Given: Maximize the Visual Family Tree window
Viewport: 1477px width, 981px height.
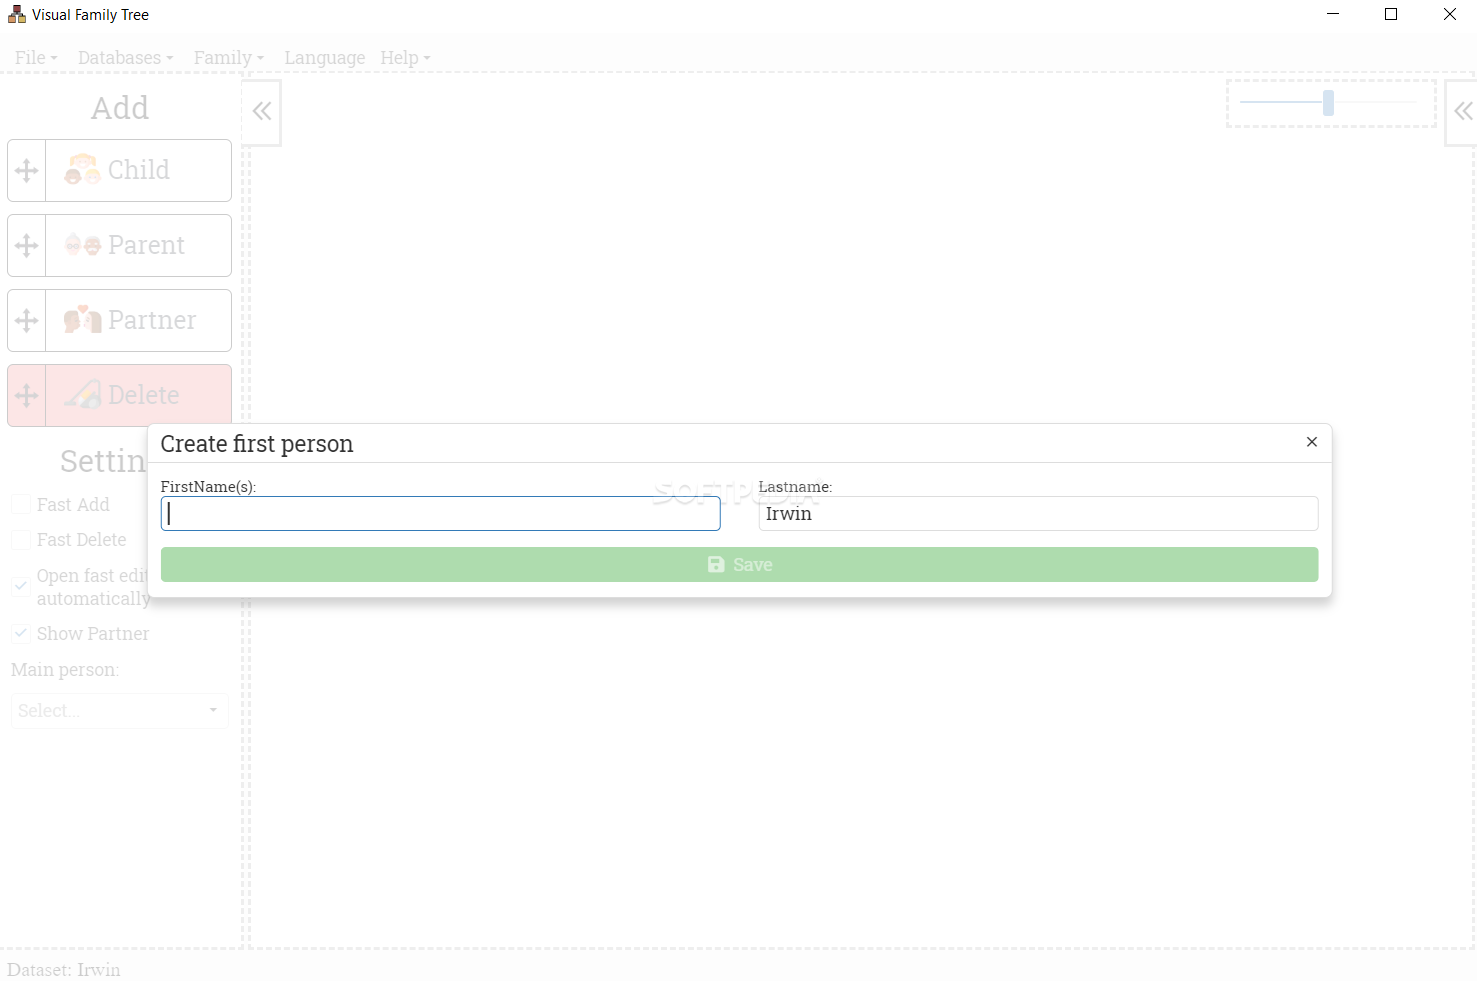Looking at the screenshot, I should pyautogui.click(x=1391, y=14).
